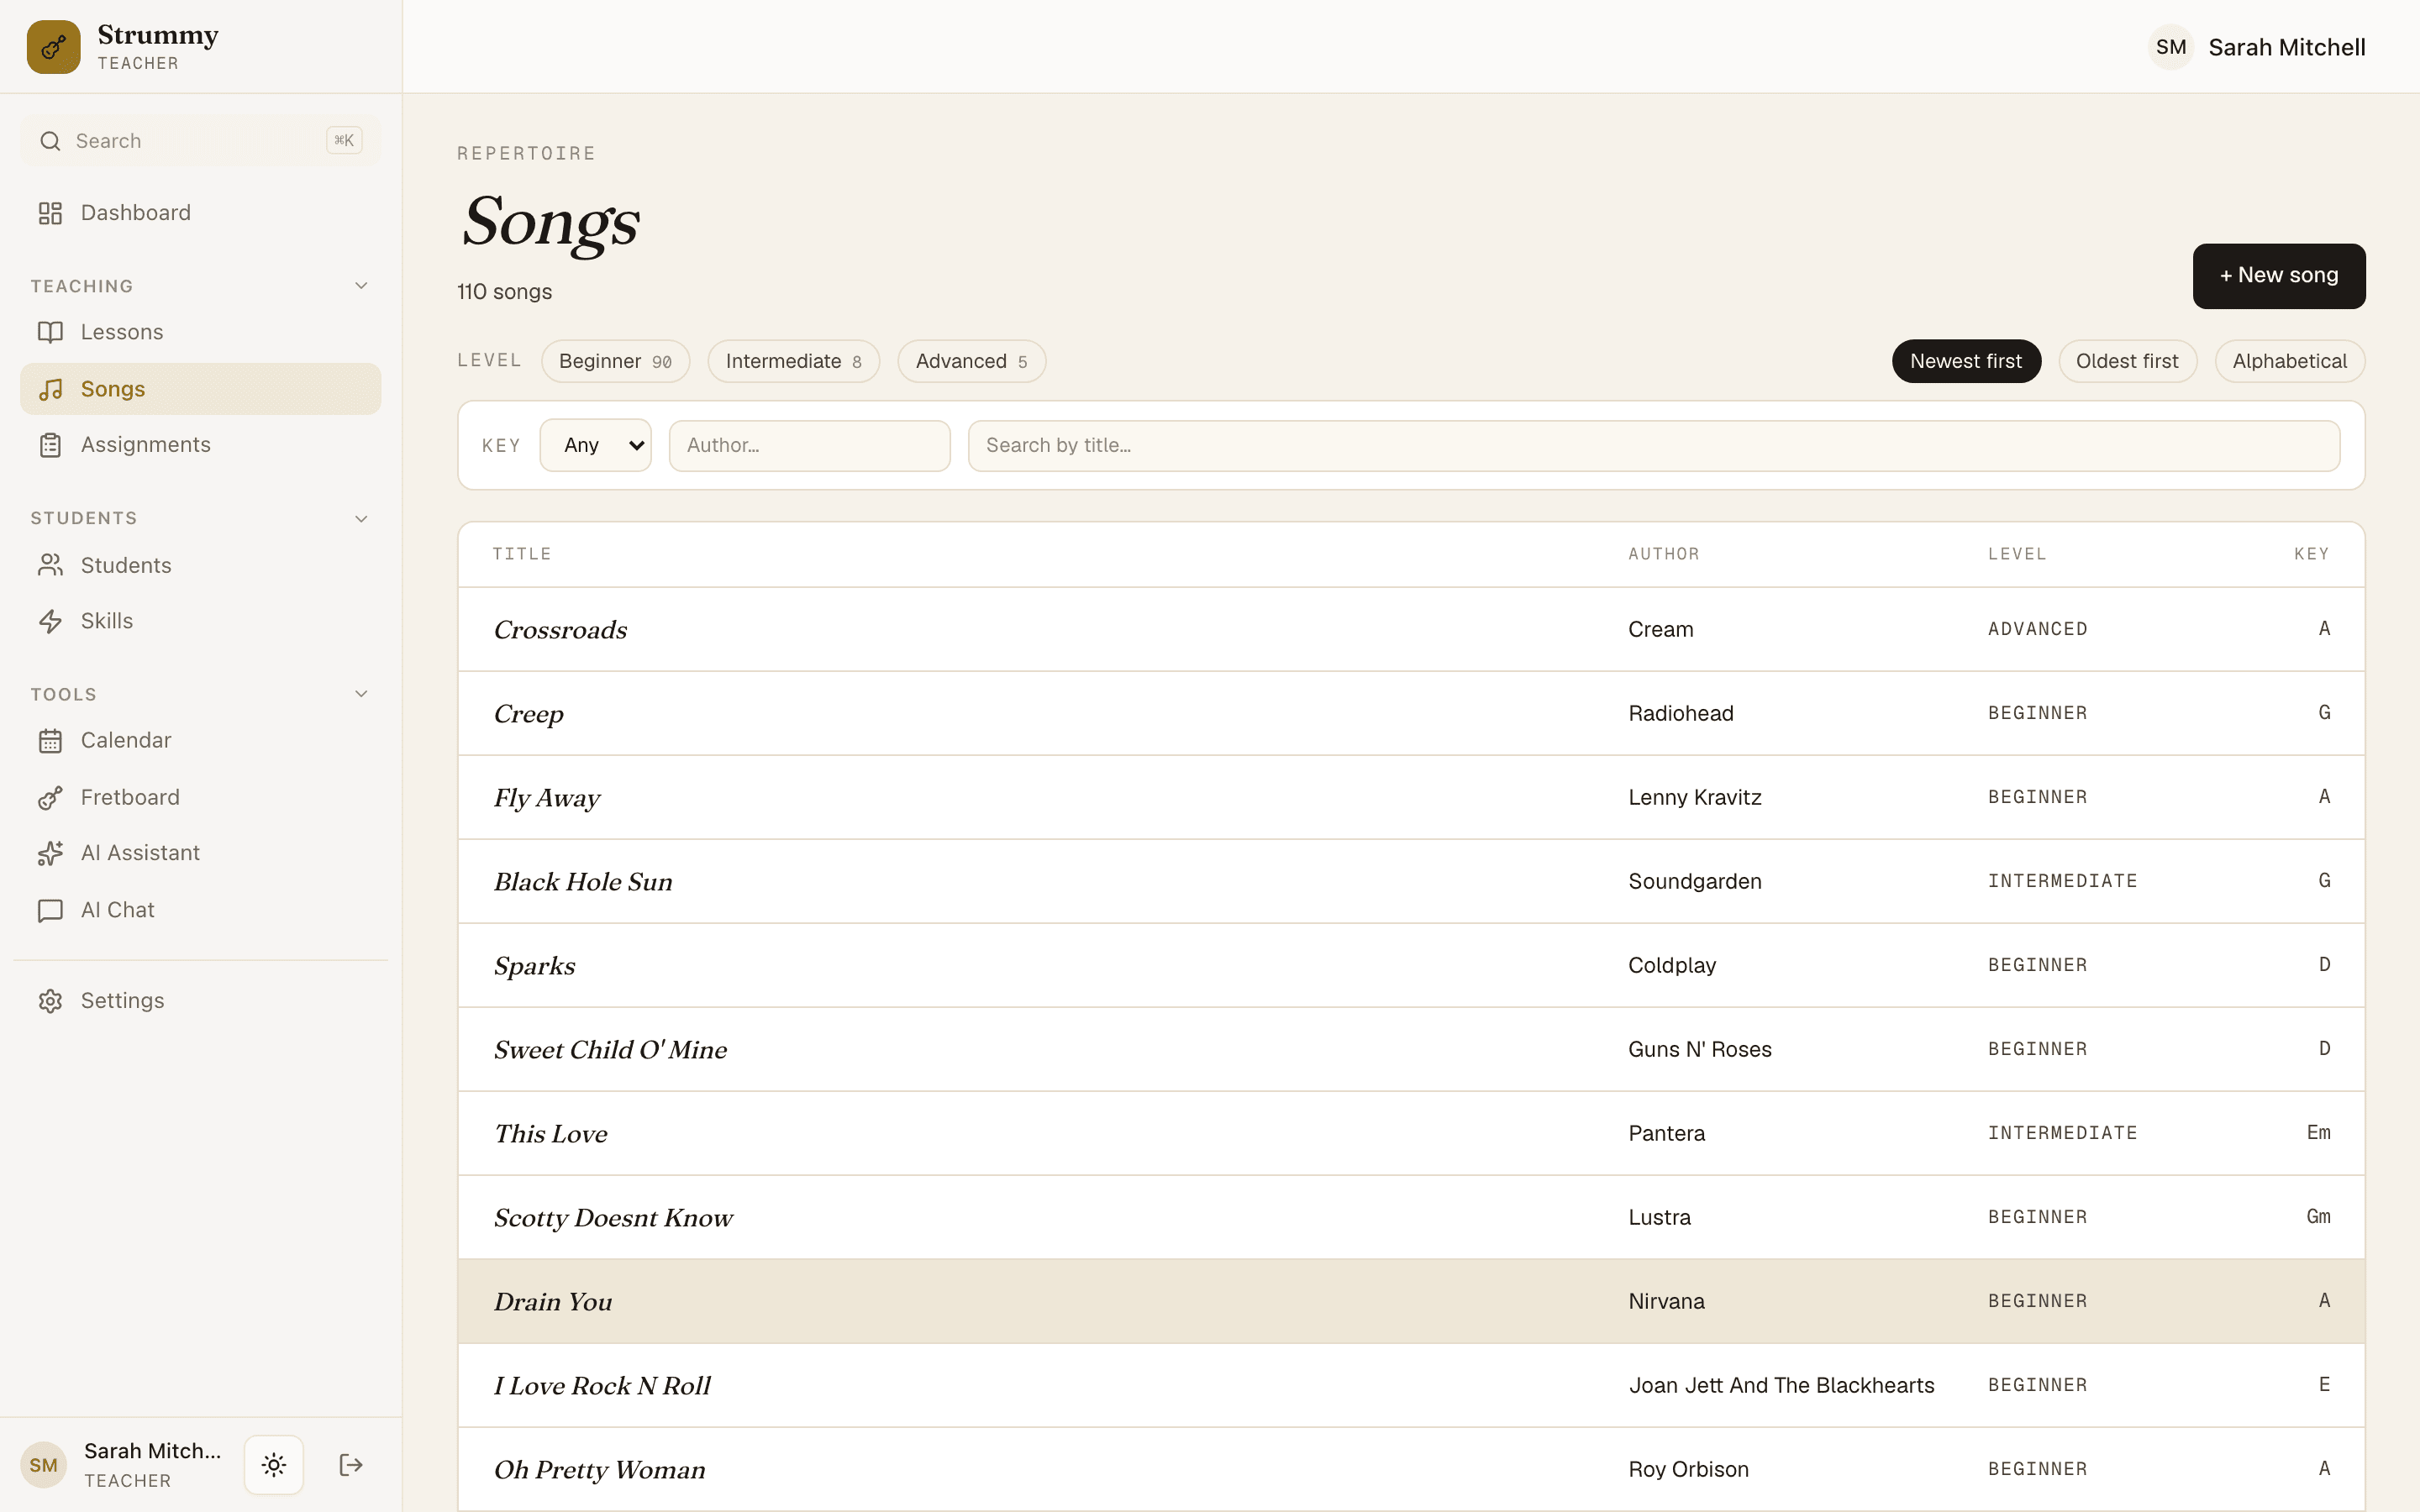
Task: Select Newest first sorting
Action: click(1966, 361)
